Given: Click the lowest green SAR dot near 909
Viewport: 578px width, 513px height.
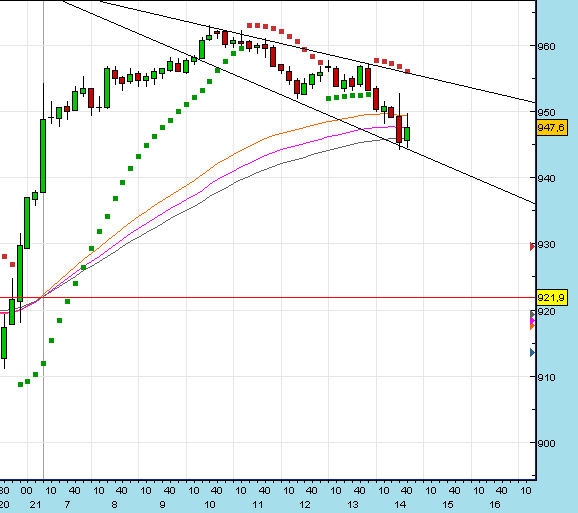Looking at the screenshot, I should [20, 384].
